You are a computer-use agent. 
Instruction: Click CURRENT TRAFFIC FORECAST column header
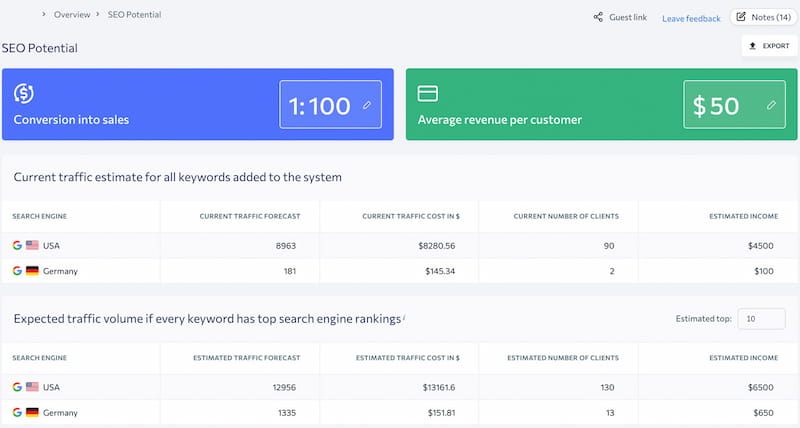(249, 216)
